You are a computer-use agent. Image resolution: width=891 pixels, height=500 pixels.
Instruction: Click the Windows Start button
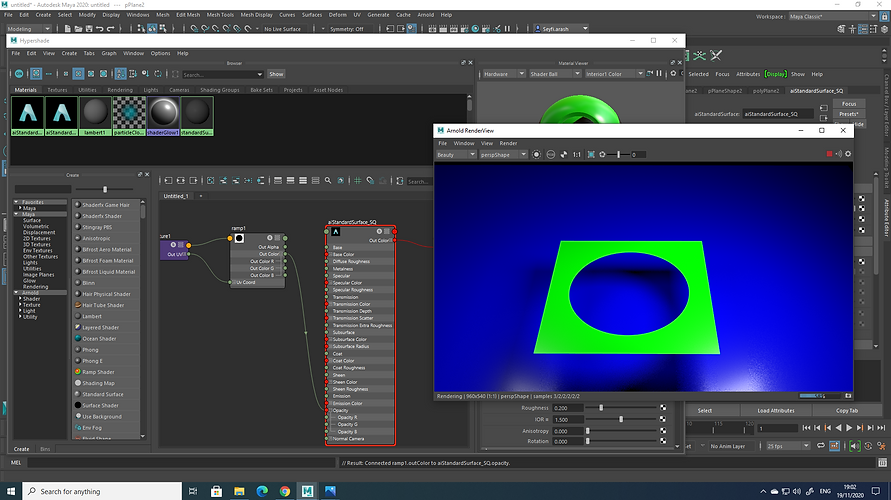[11, 491]
